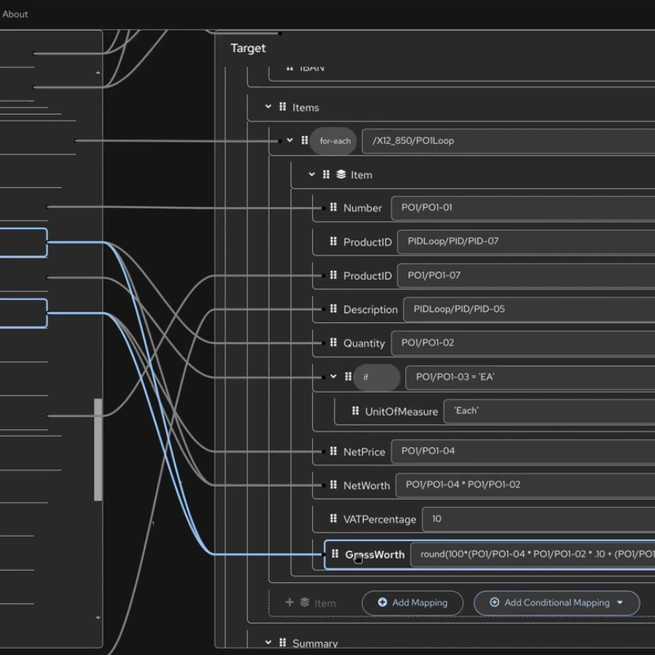Click the layers stack icon beside Item

(x=341, y=174)
